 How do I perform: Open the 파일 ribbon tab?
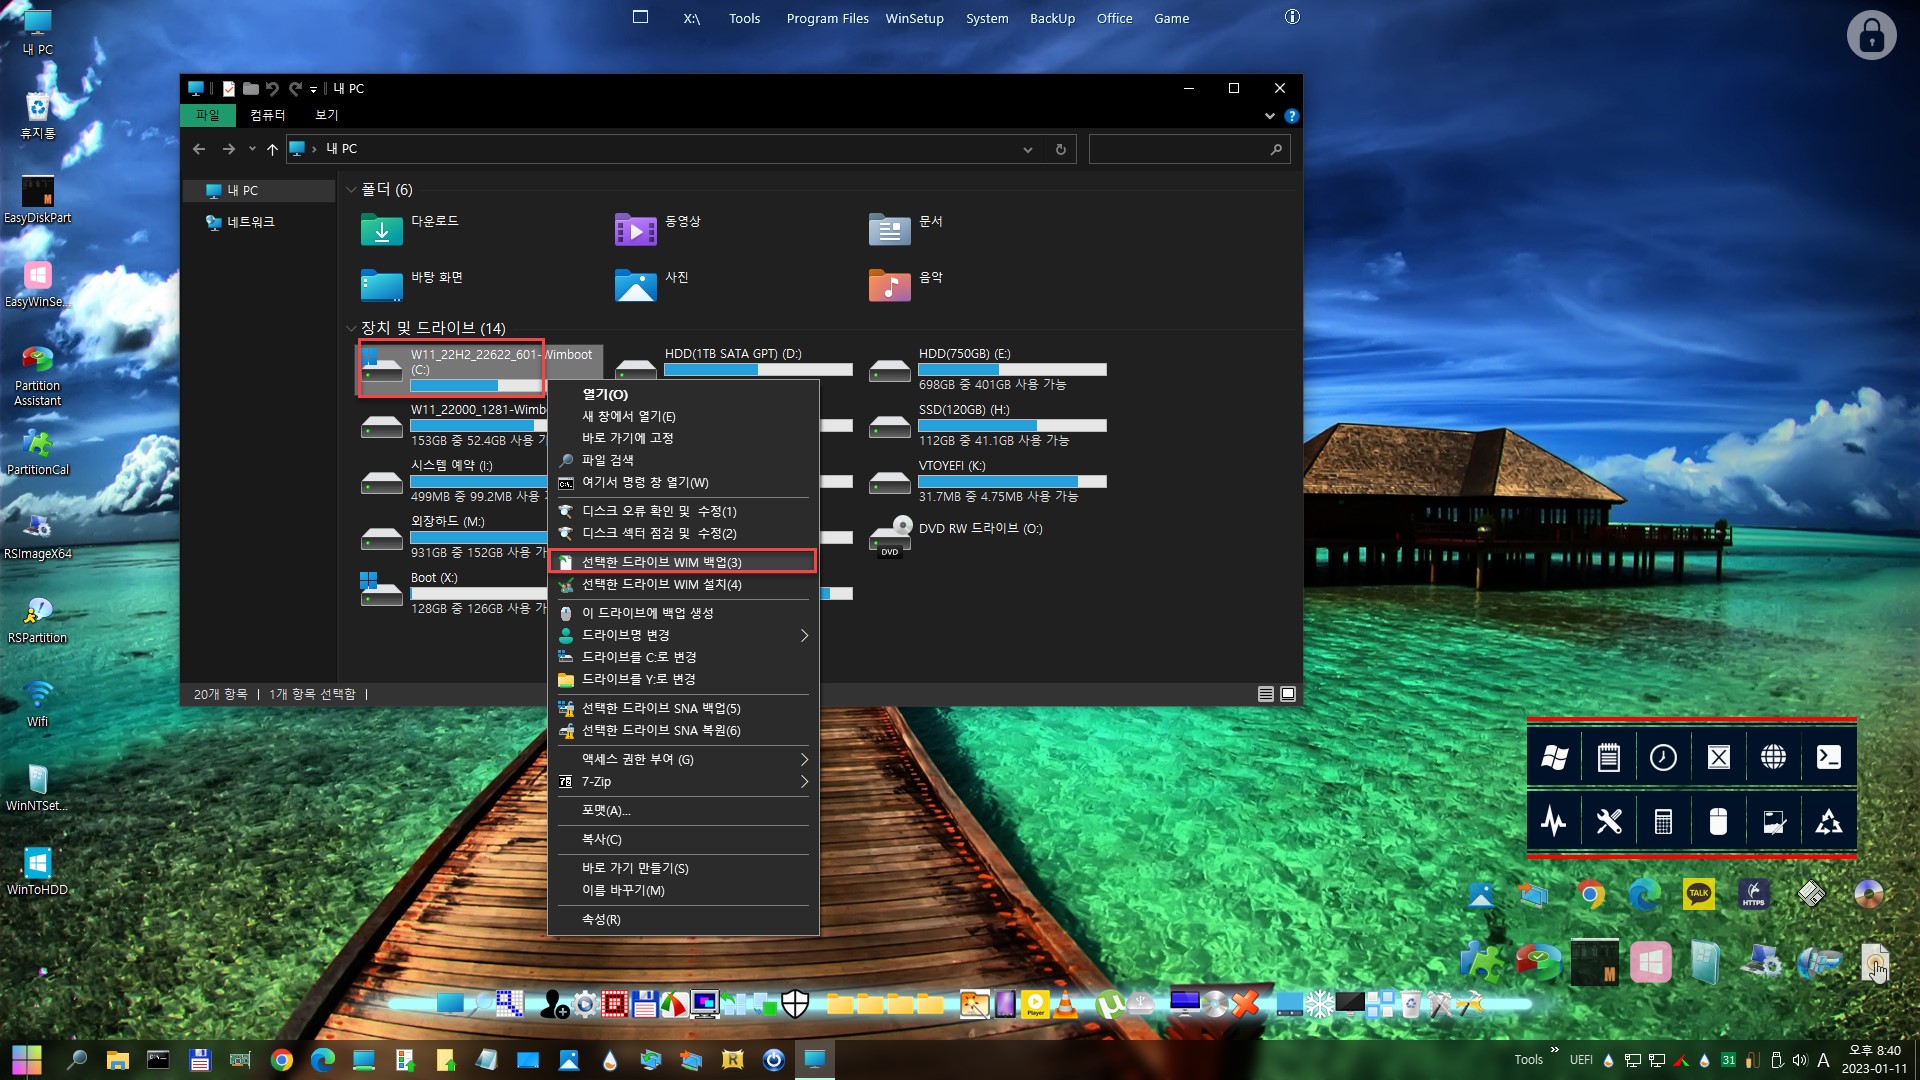pyautogui.click(x=207, y=115)
